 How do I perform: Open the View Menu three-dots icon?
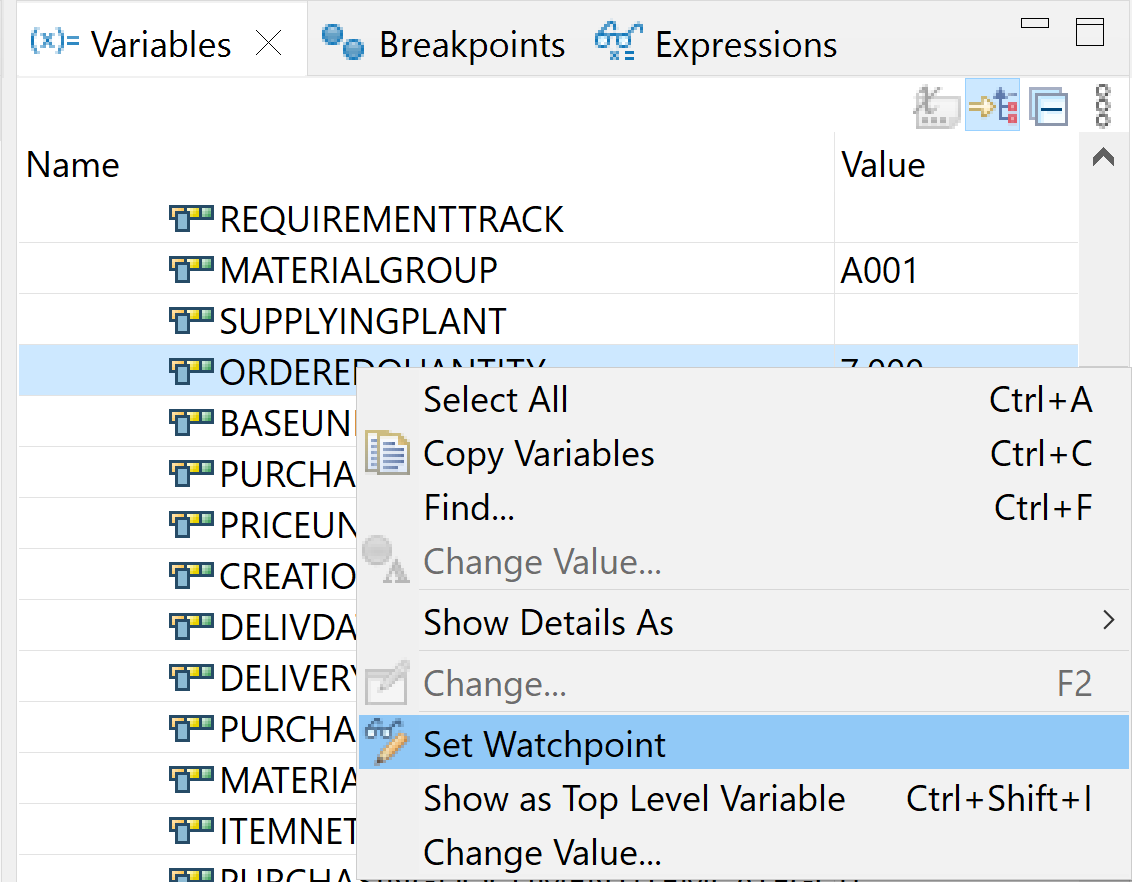click(1102, 106)
